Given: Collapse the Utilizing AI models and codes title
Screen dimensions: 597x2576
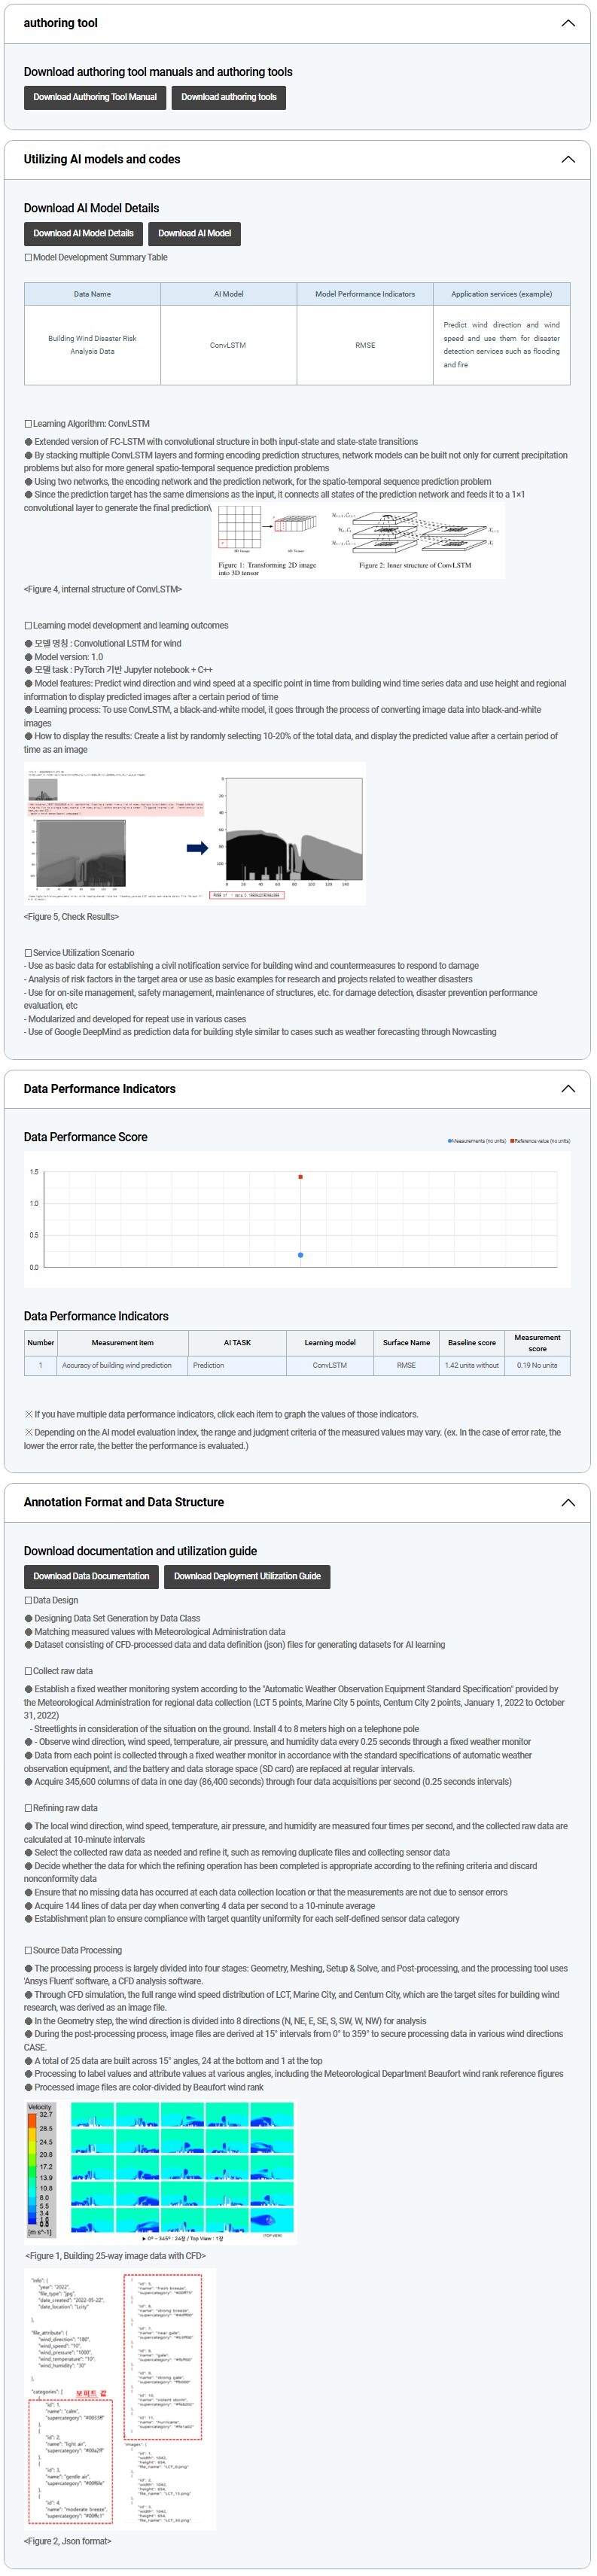Looking at the screenshot, I should pyautogui.click(x=102, y=159).
